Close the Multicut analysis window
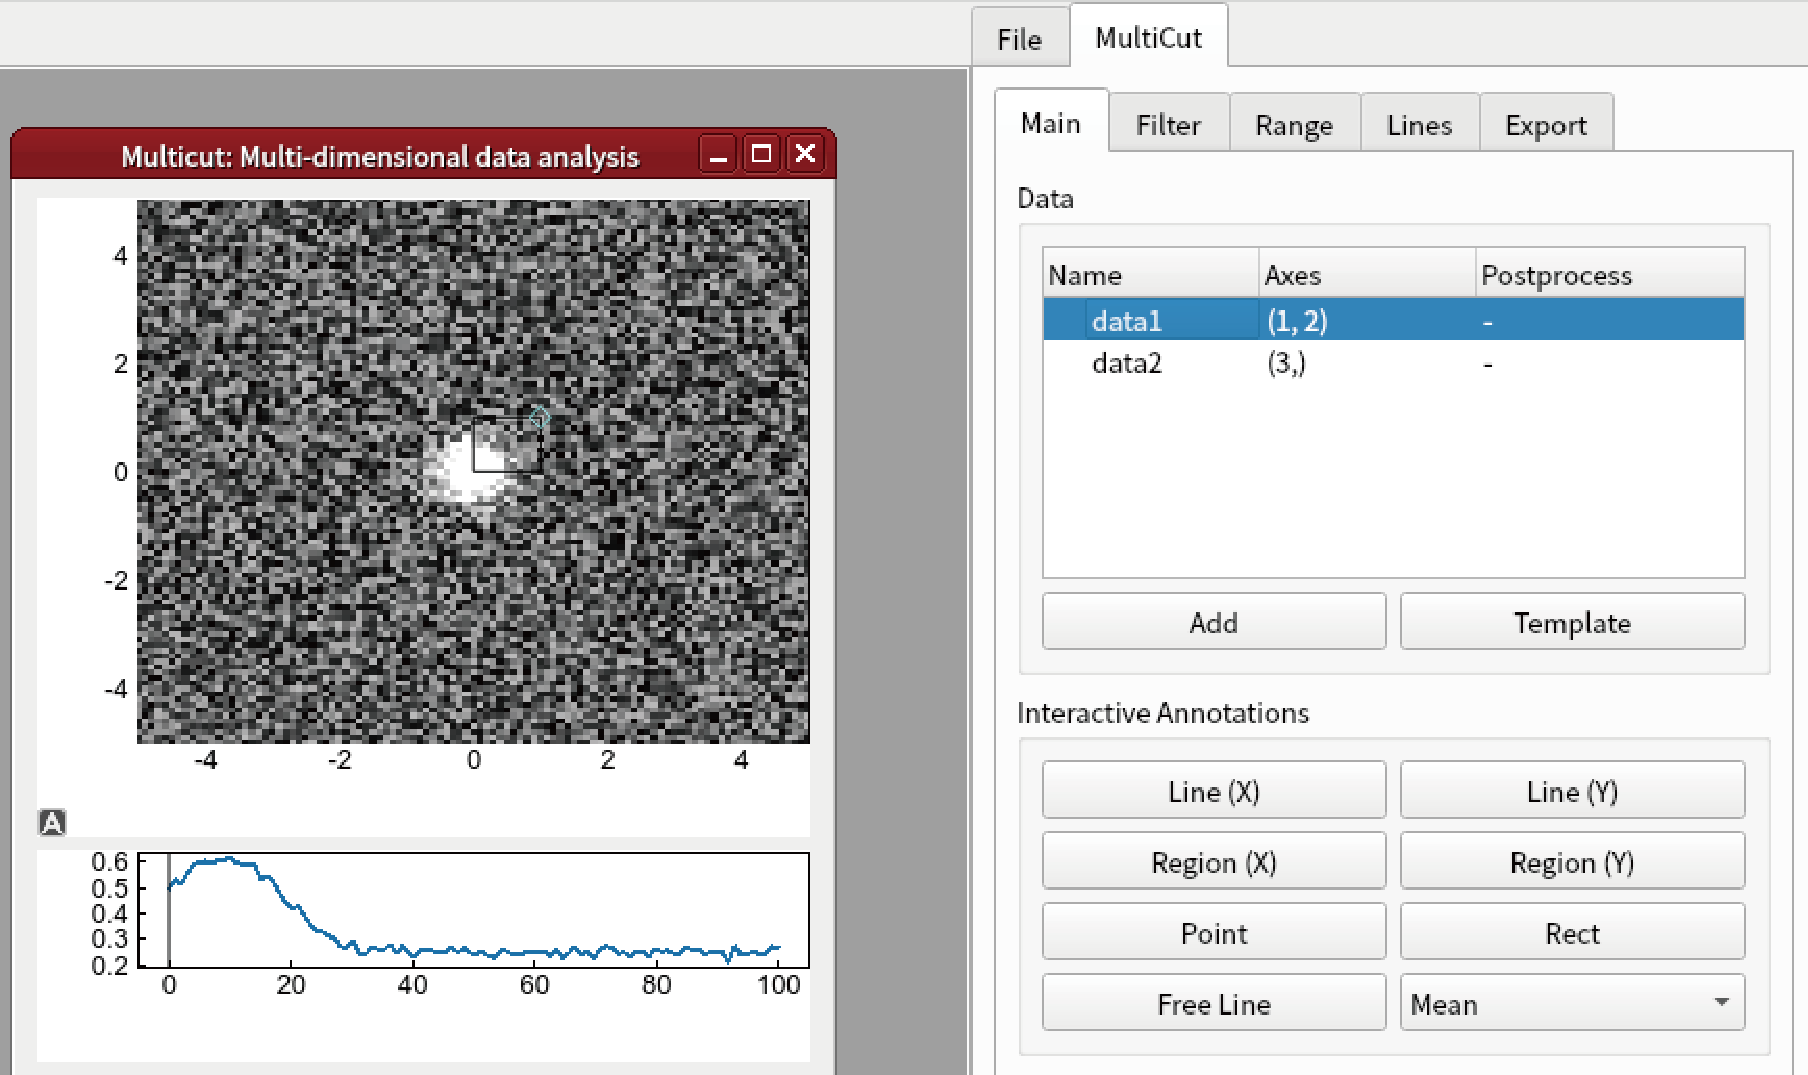 805,155
